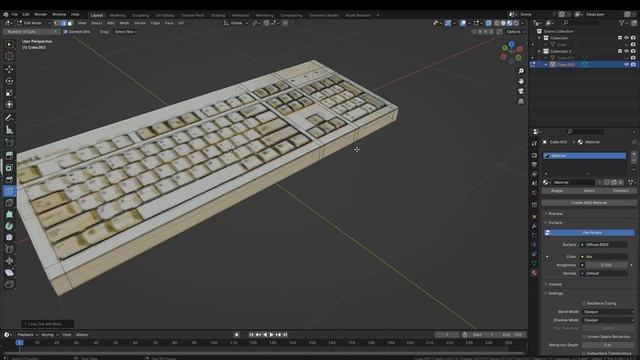The image size is (640, 360).
Task: Switch to vertex select mode
Action: tap(57, 23)
